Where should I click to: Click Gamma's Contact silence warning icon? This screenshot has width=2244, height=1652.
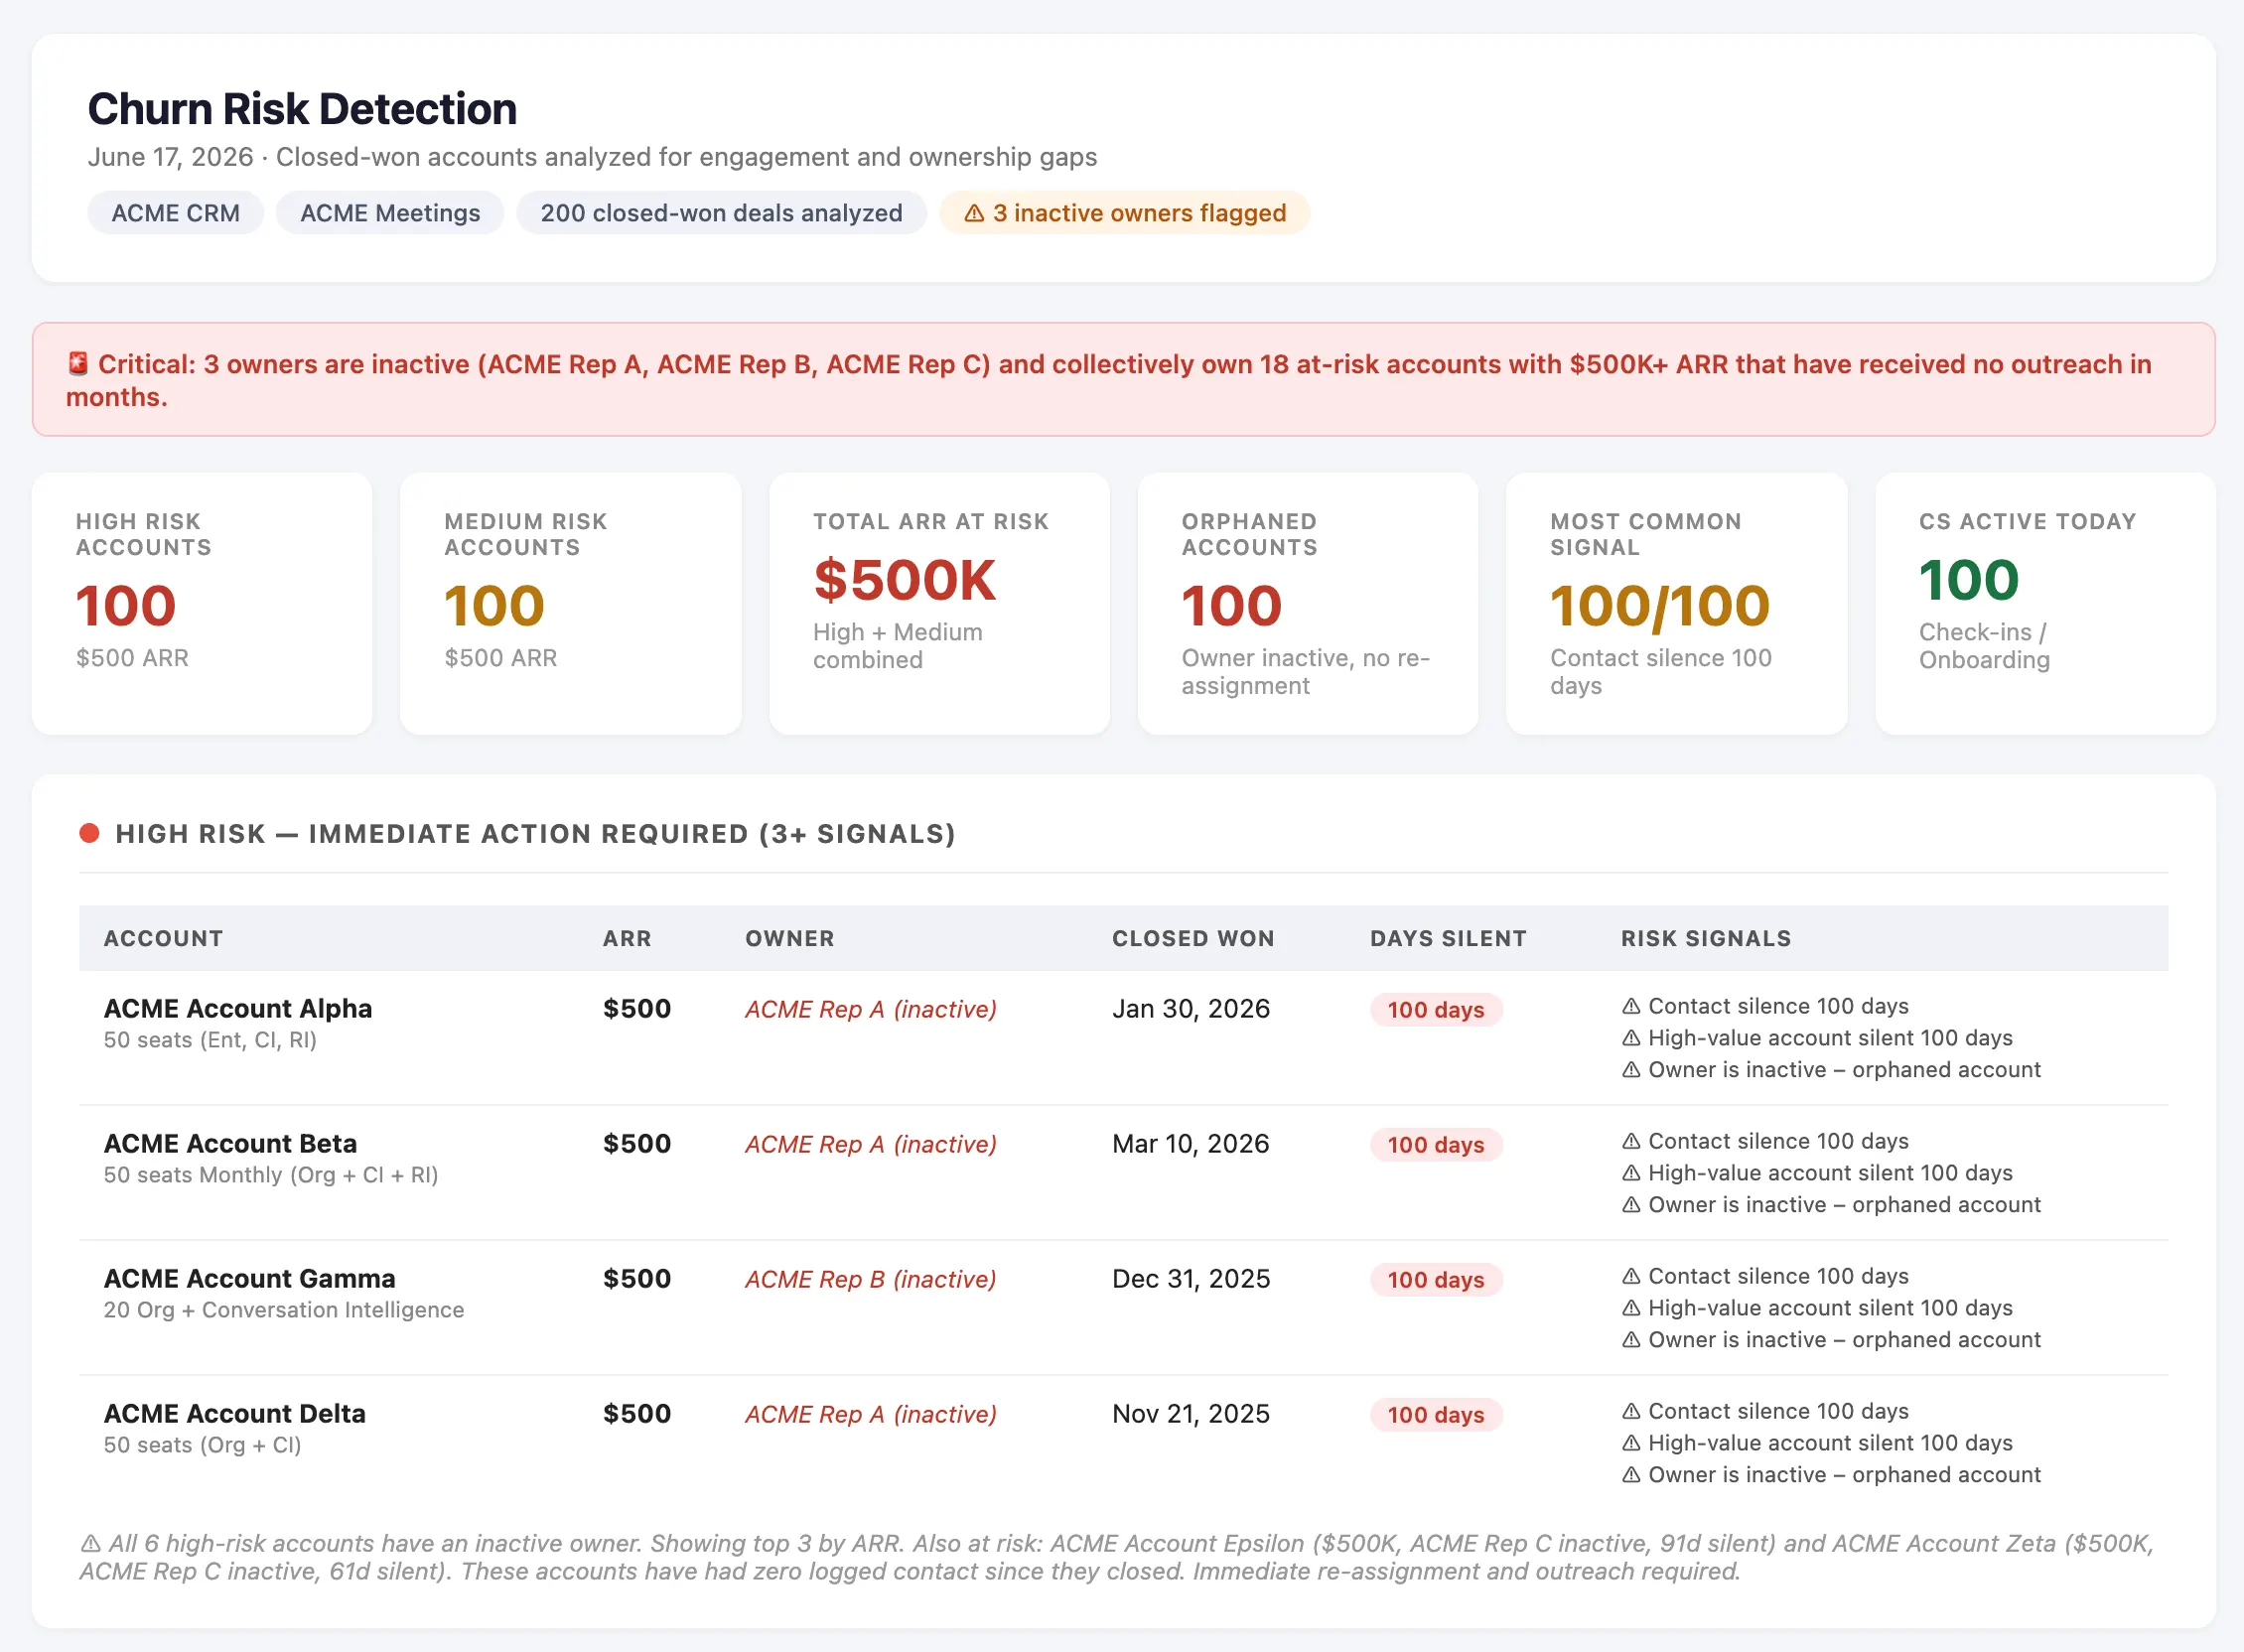[1631, 1276]
